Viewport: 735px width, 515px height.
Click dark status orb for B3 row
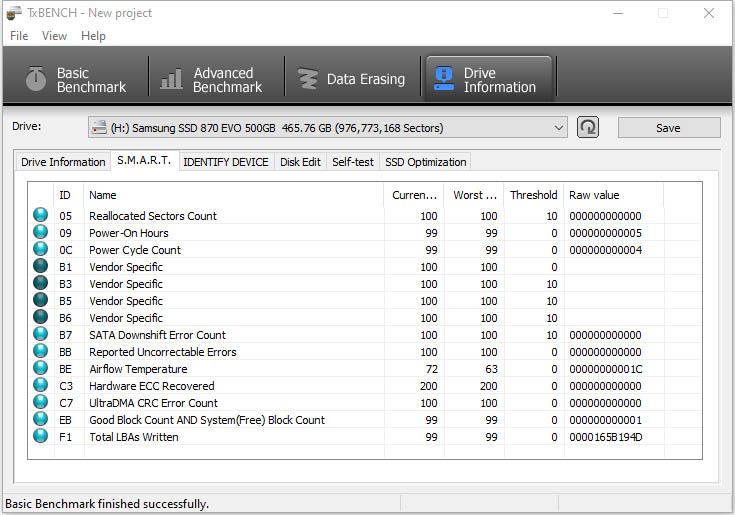point(41,283)
